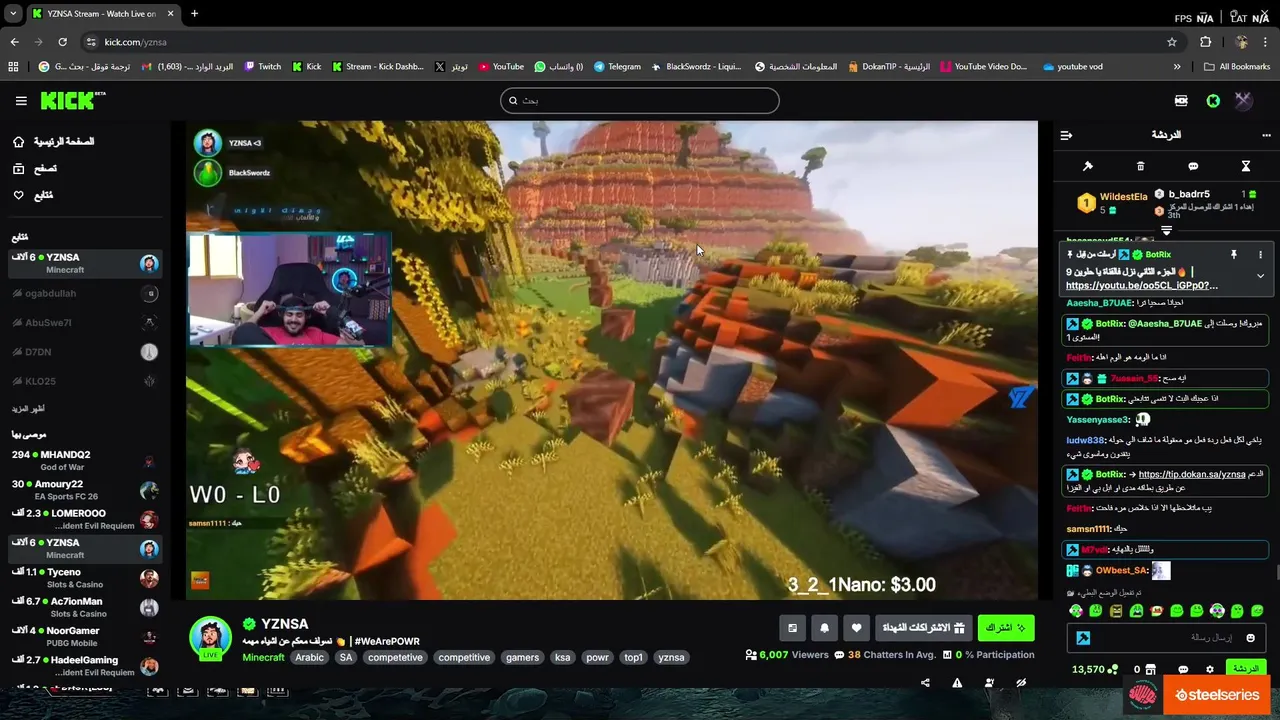Open the channel shop icon showing 0
This screenshot has width=1280, height=720.
(1145, 670)
